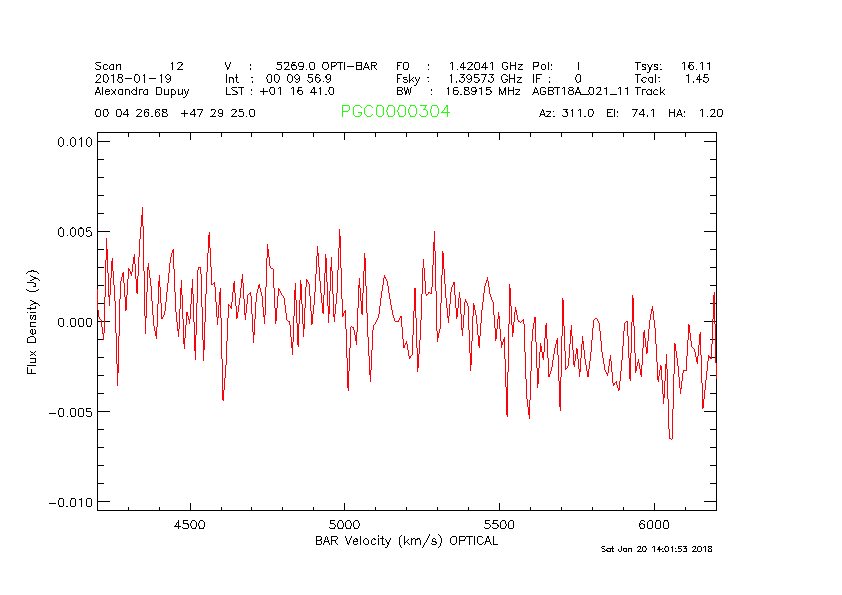
Task: Click the Tcal value 1.45
Action: point(697,78)
